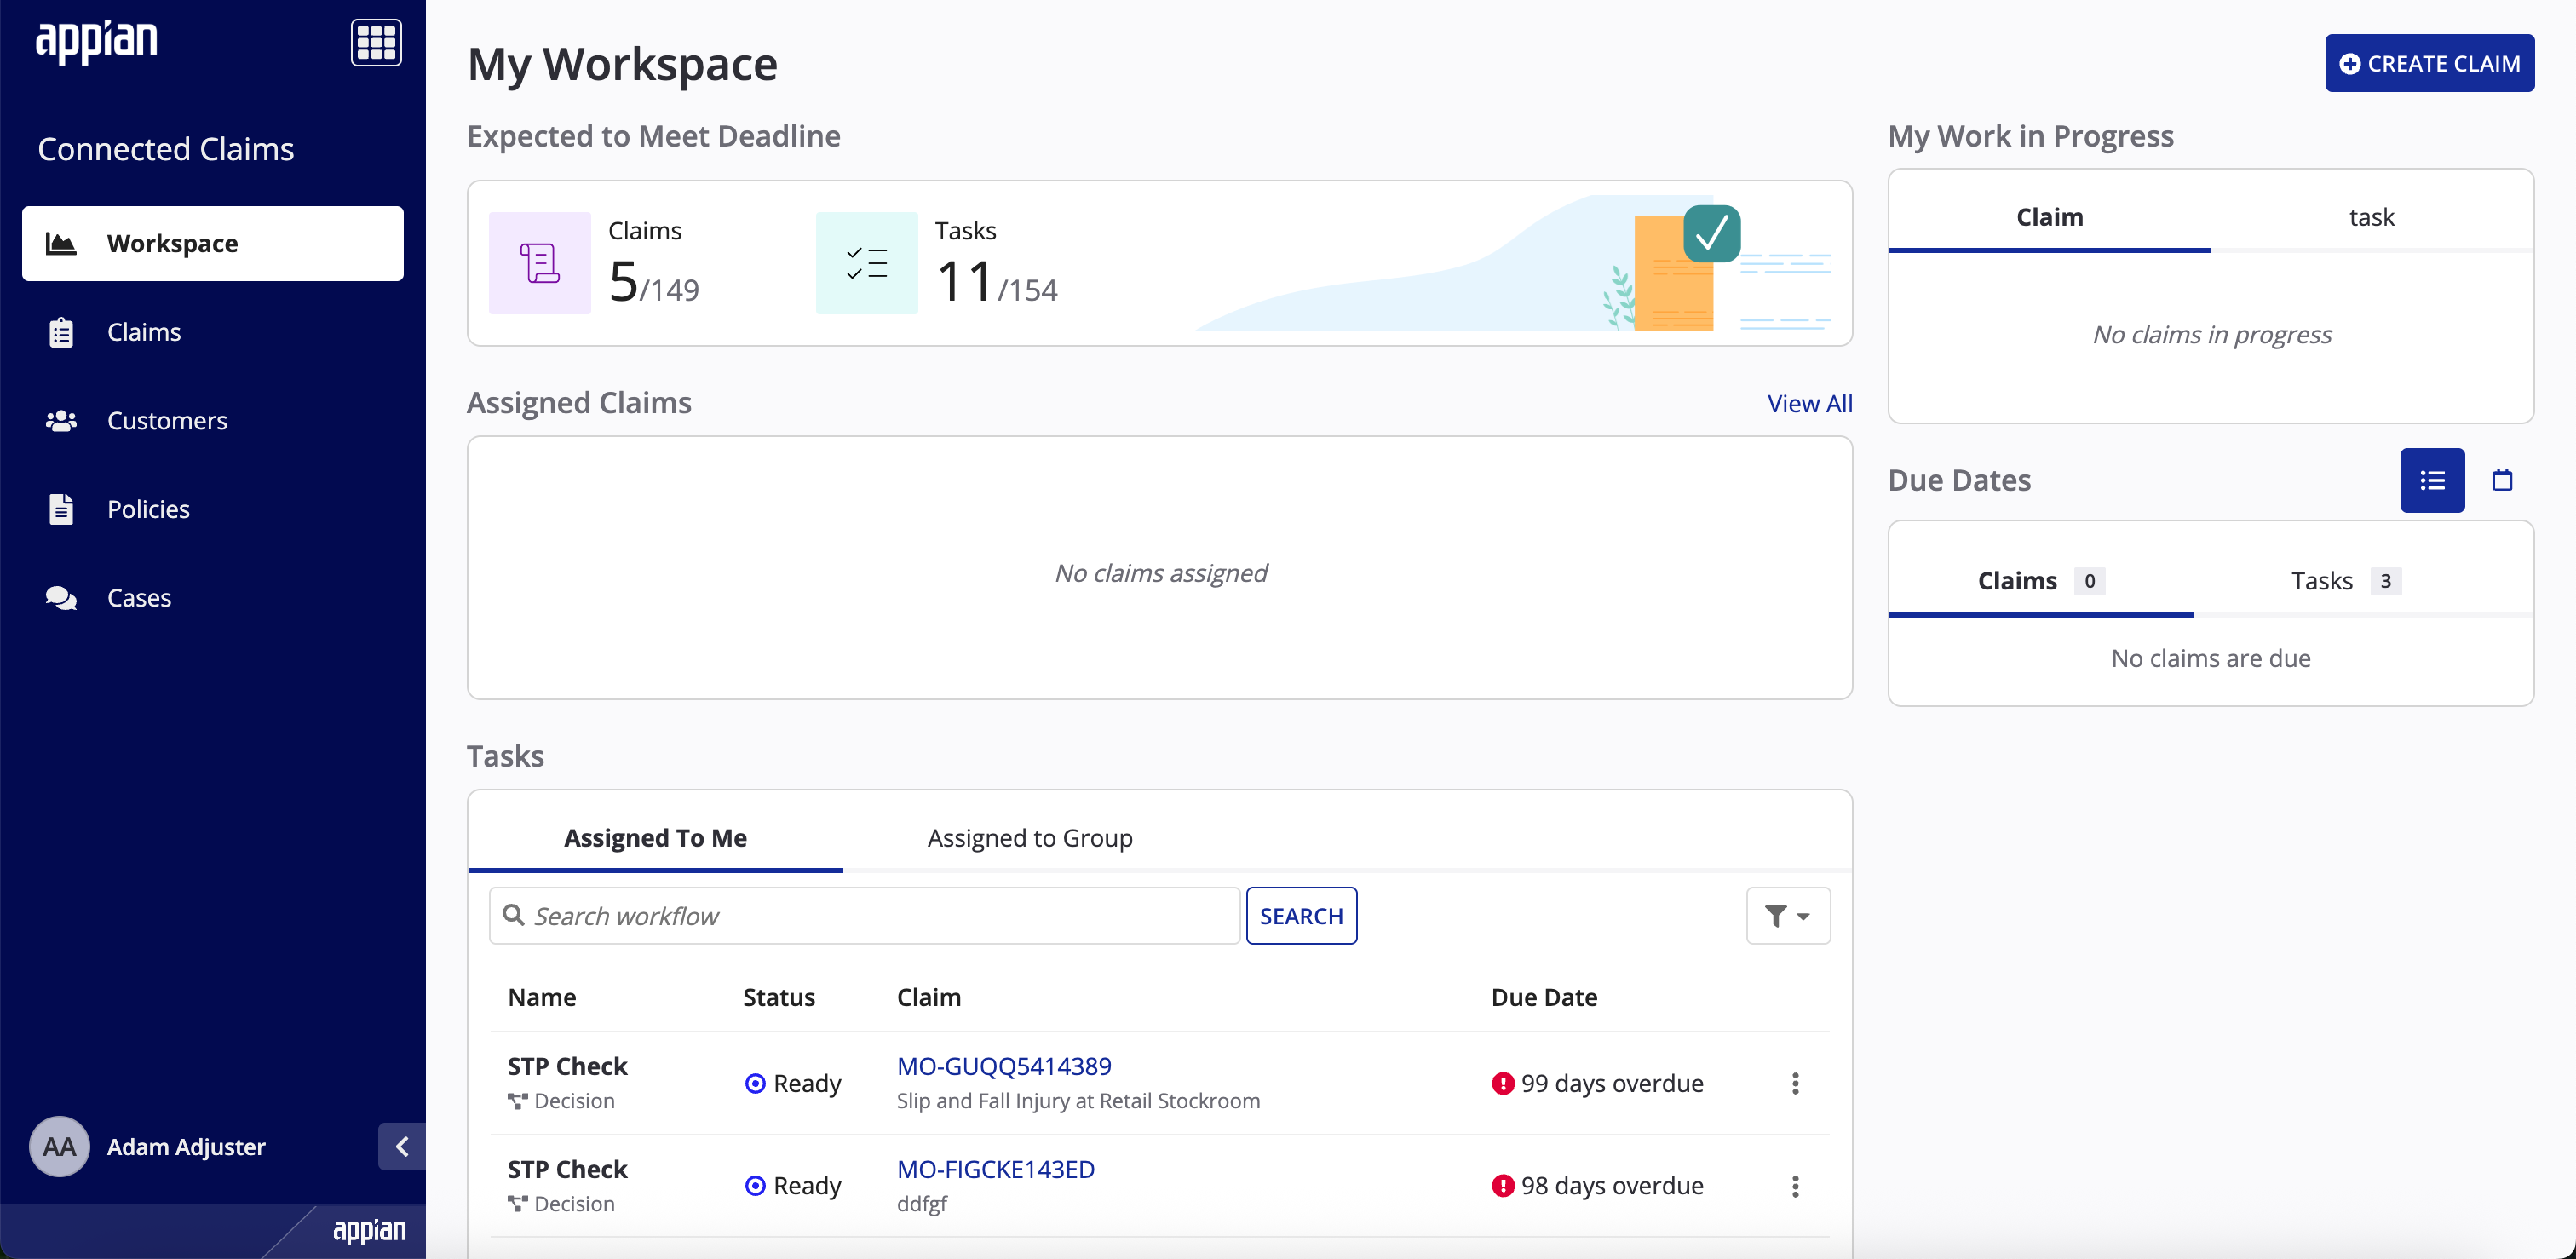Open the app grid navigation icon
The width and height of the screenshot is (2576, 1259).
pos(376,42)
